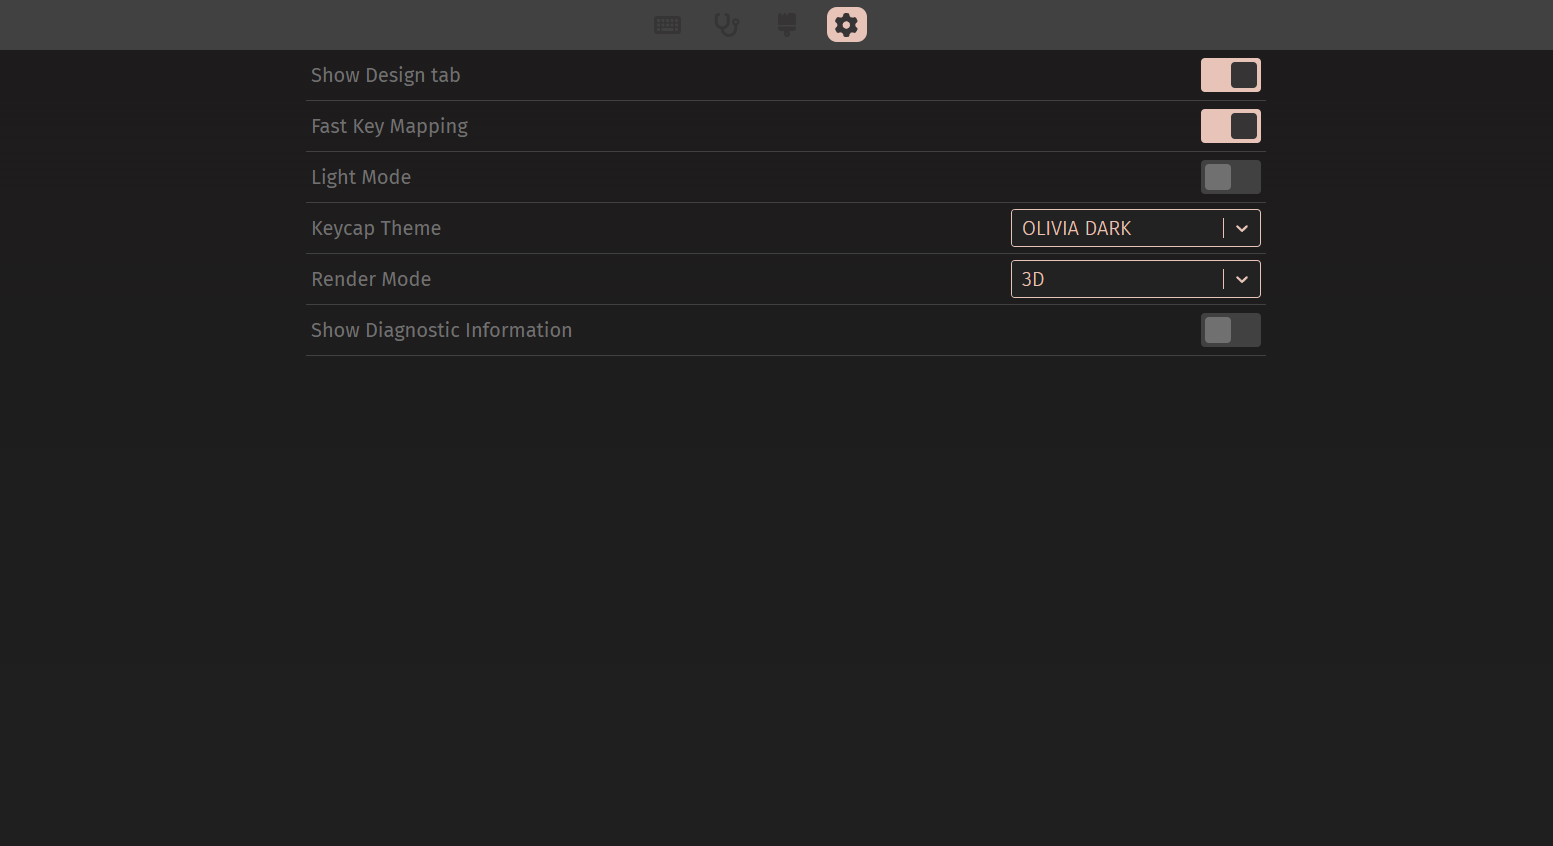Enable Show Diagnostic Information switch
Screen dimensions: 1553x846
[1230, 330]
